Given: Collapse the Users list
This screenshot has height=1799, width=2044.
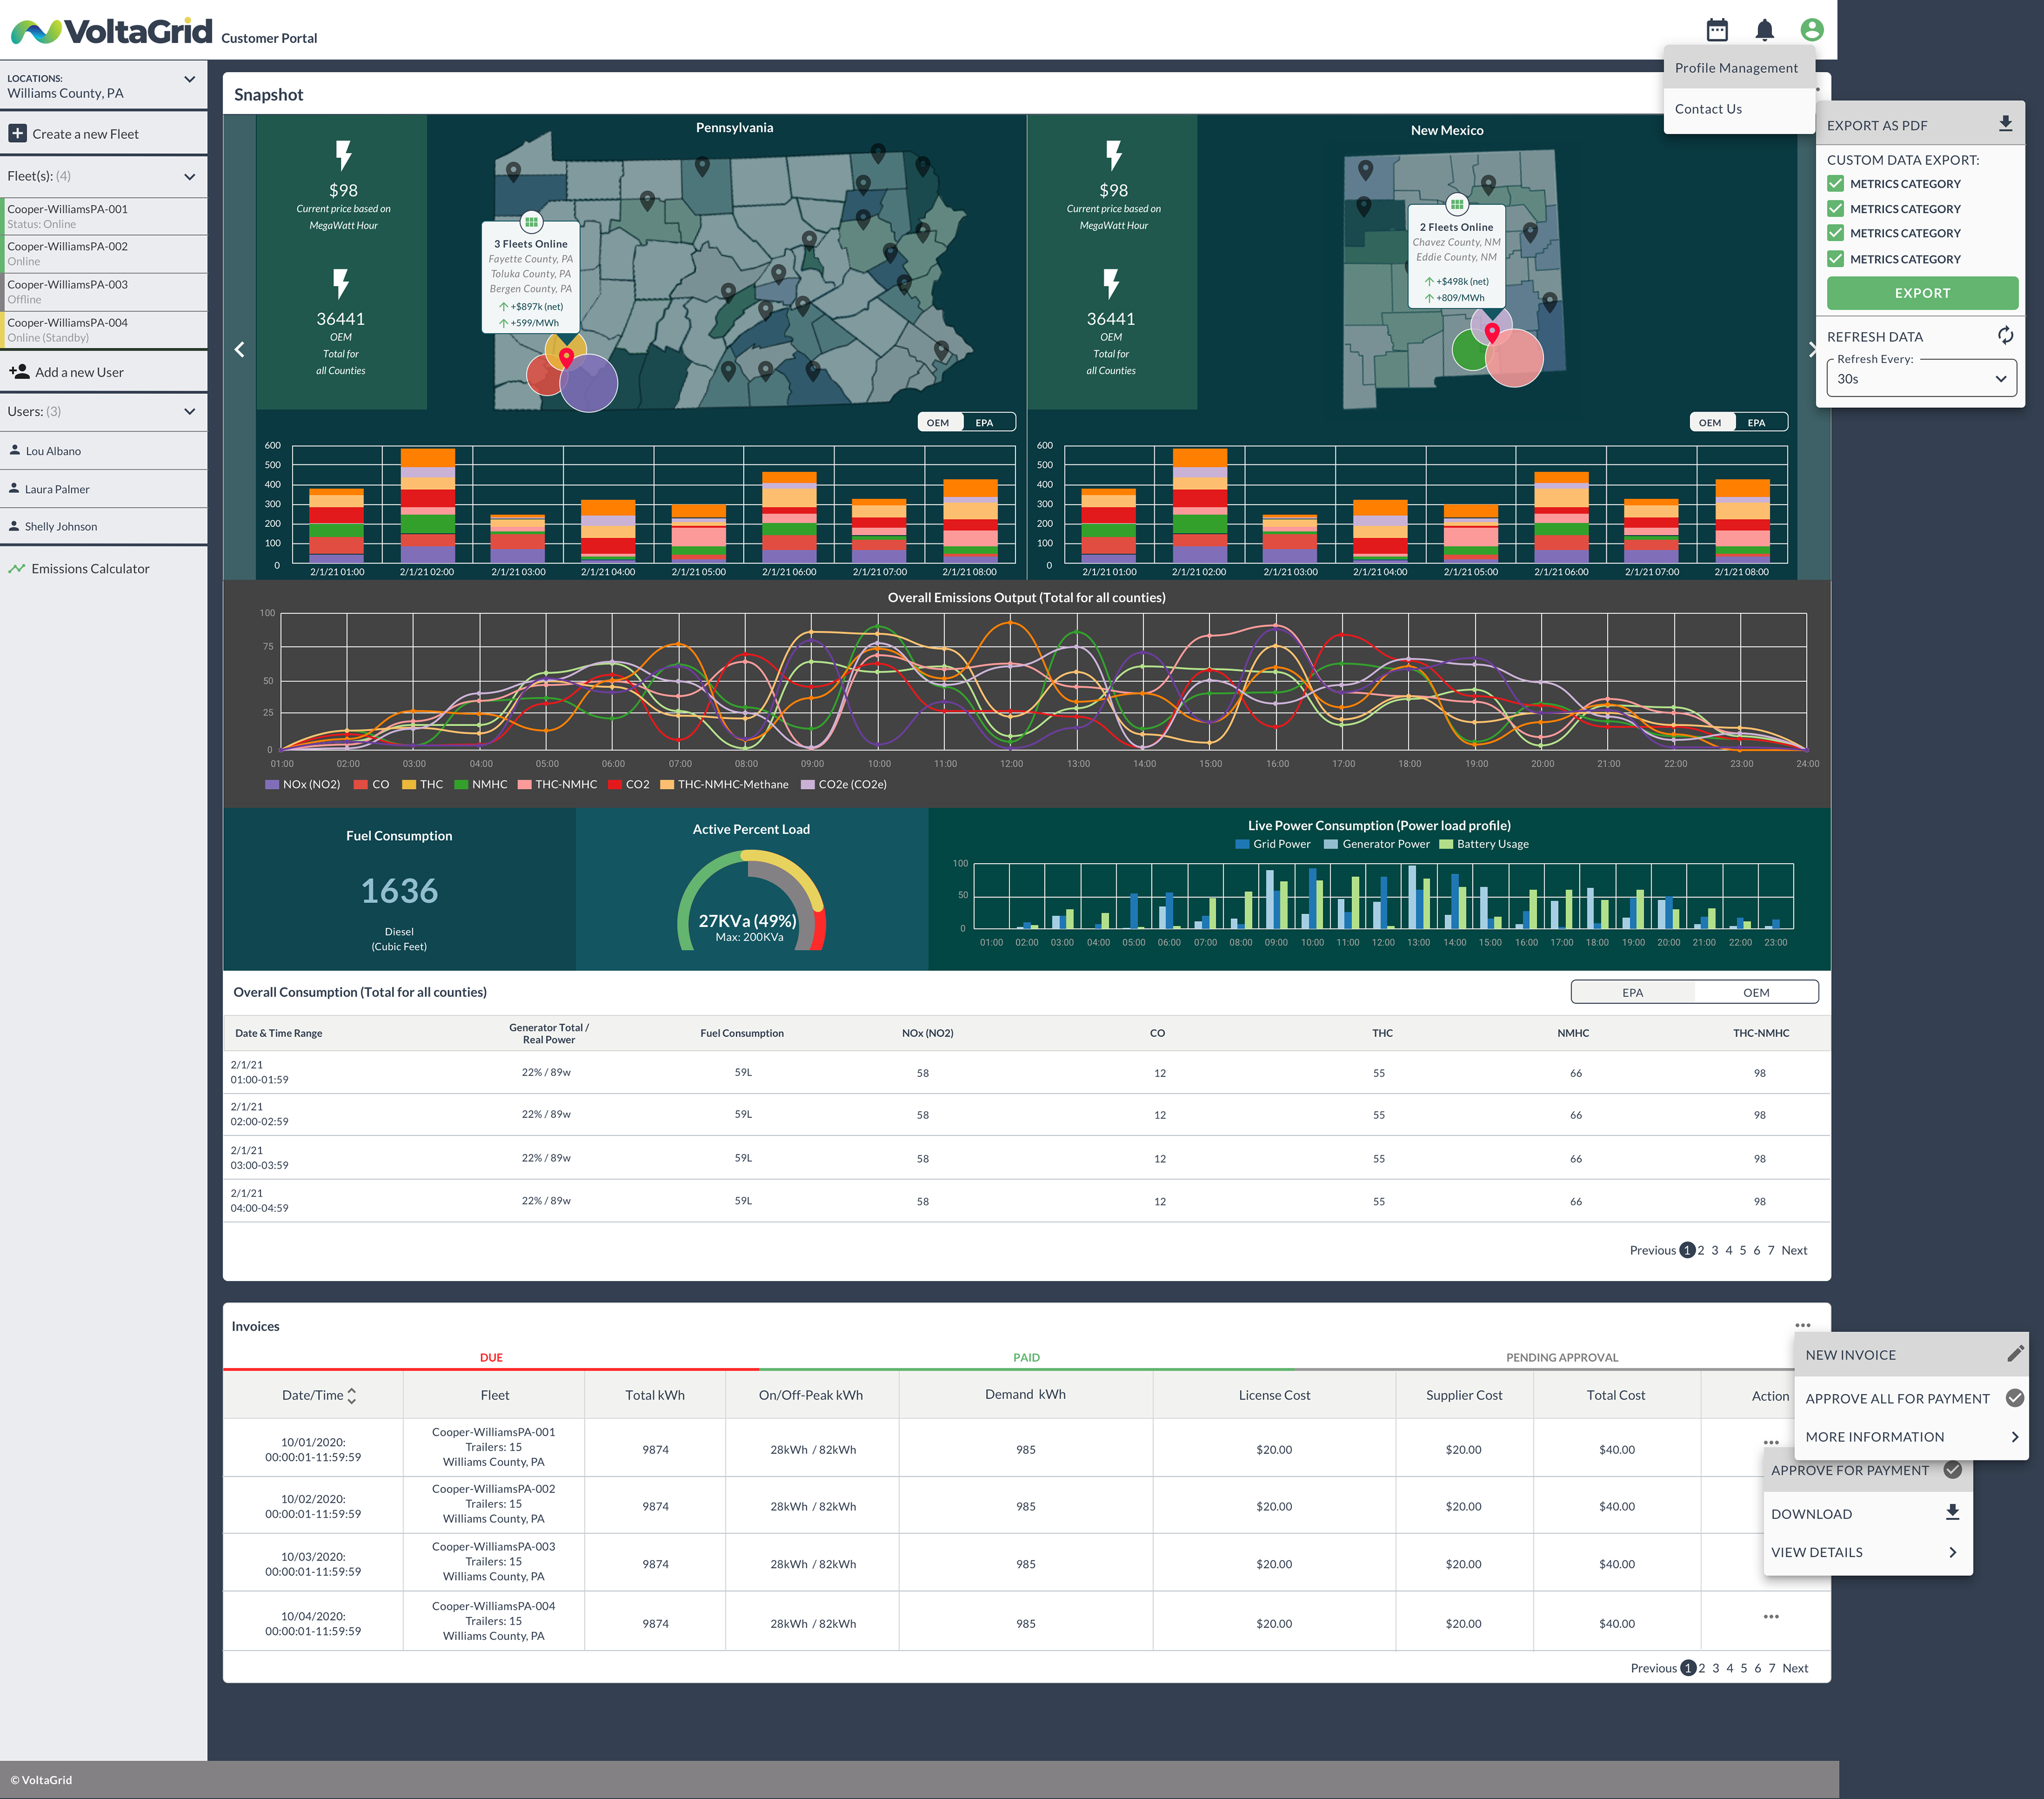Looking at the screenshot, I should point(189,411).
